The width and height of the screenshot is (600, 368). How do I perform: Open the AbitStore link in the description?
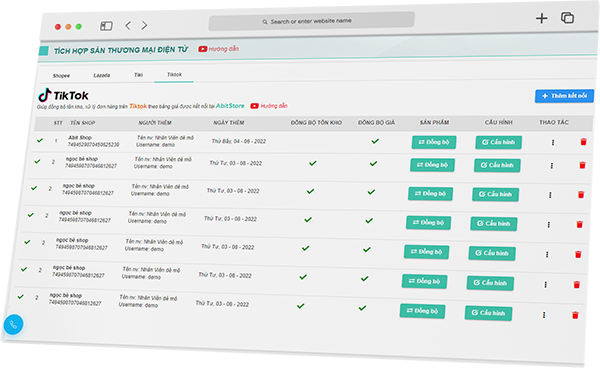click(x=230, y=106)
